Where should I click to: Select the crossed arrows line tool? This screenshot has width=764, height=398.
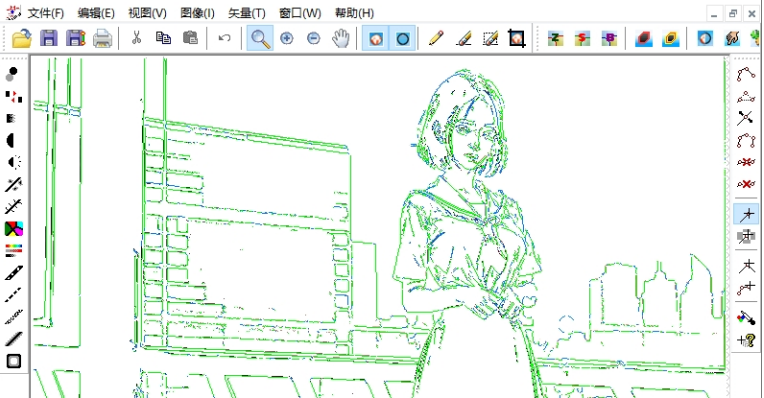pos(745,118)
